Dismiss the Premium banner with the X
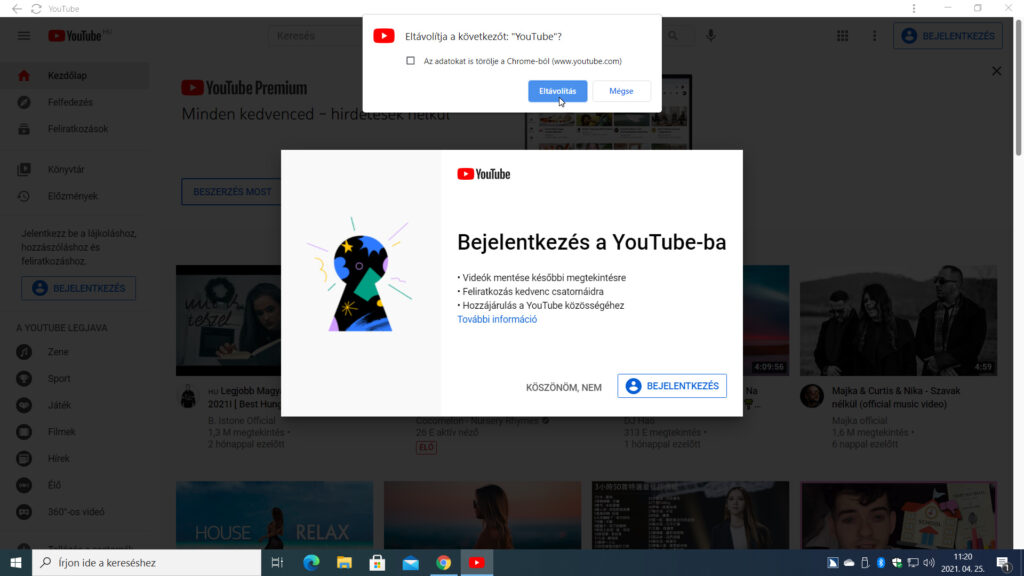The width and height of the screenshot is (1024, 576). click(997, 71)
